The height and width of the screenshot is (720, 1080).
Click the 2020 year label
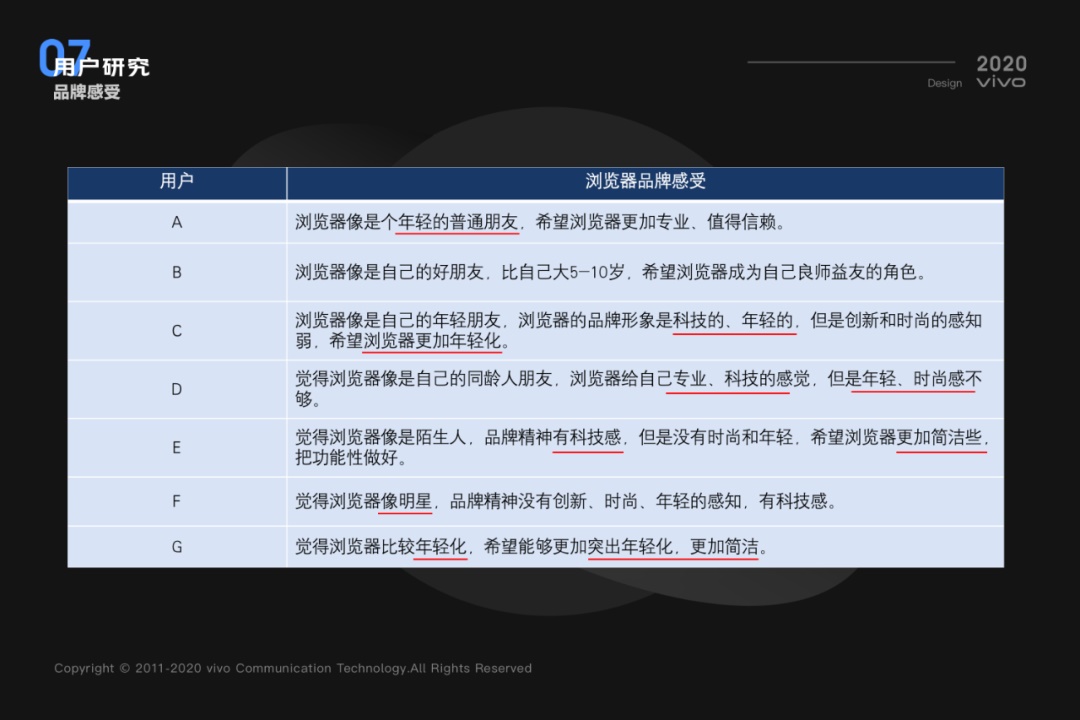pos(1000,62)
